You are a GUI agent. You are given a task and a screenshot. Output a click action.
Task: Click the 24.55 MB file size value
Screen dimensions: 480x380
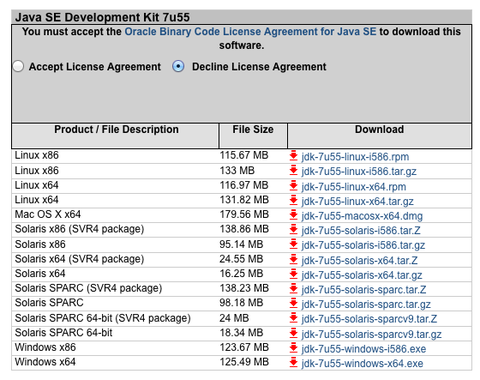pos(241,259)
